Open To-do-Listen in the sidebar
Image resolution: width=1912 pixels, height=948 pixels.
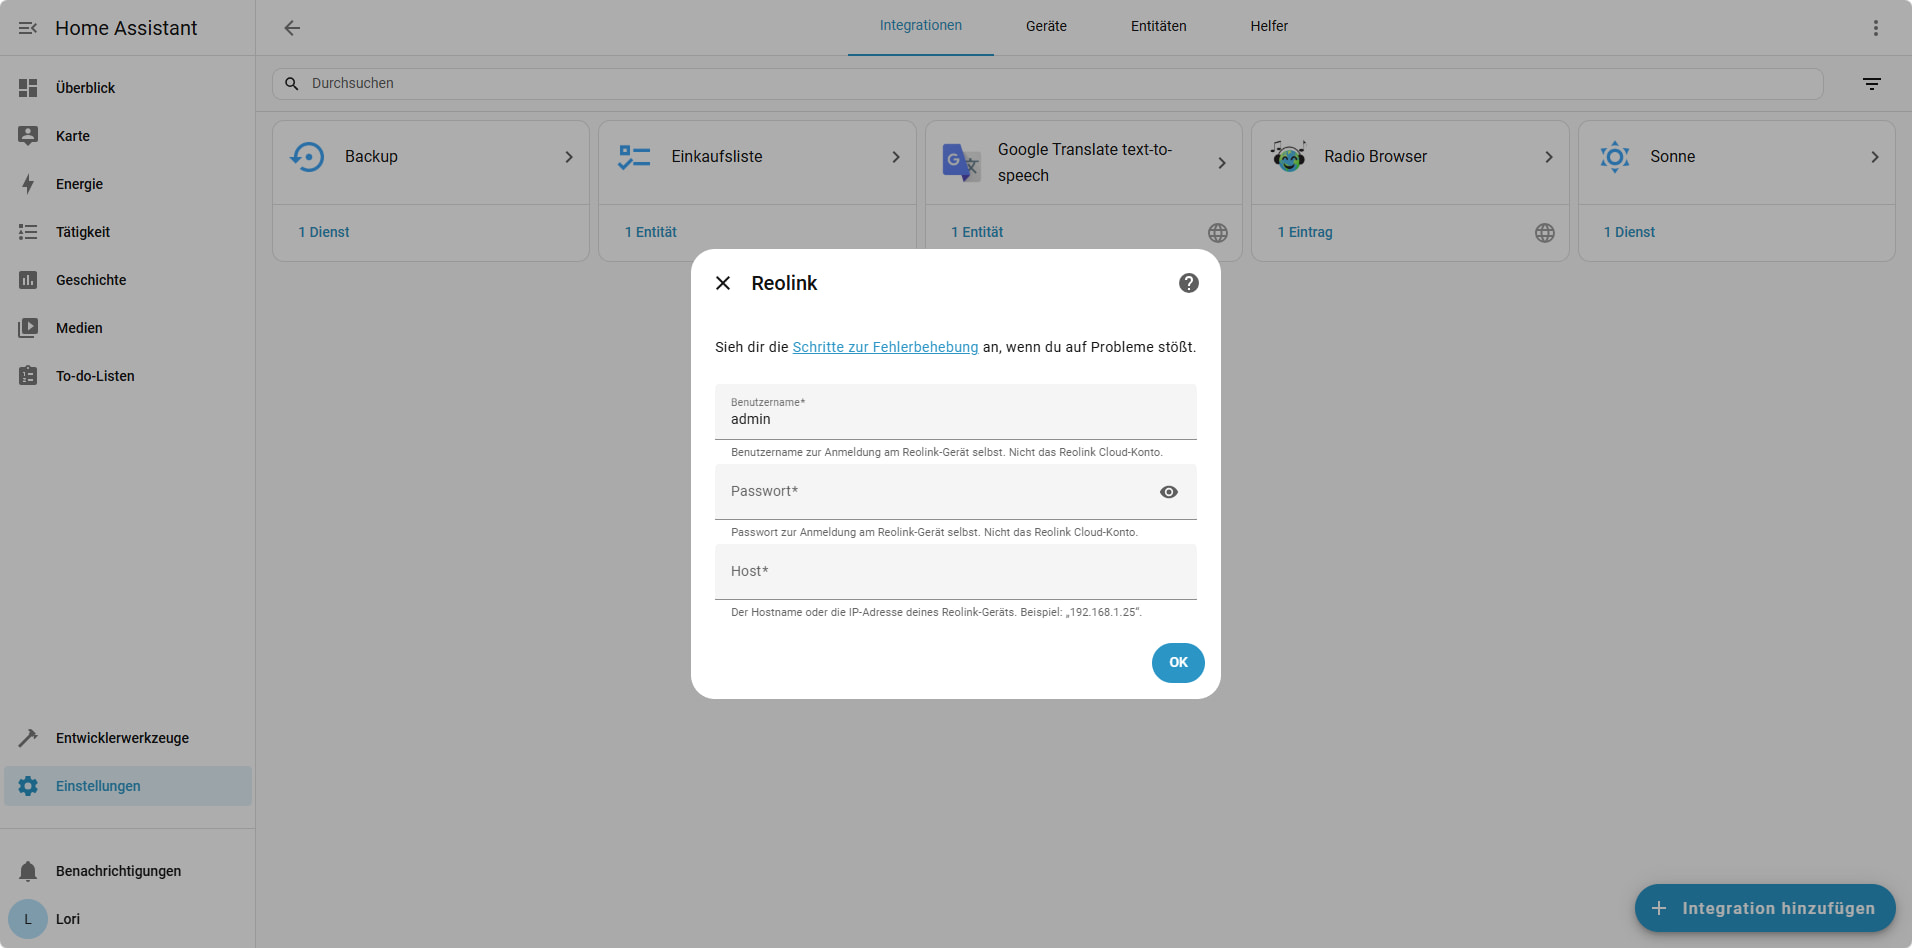pyautogui.click(x=128, y=376)
